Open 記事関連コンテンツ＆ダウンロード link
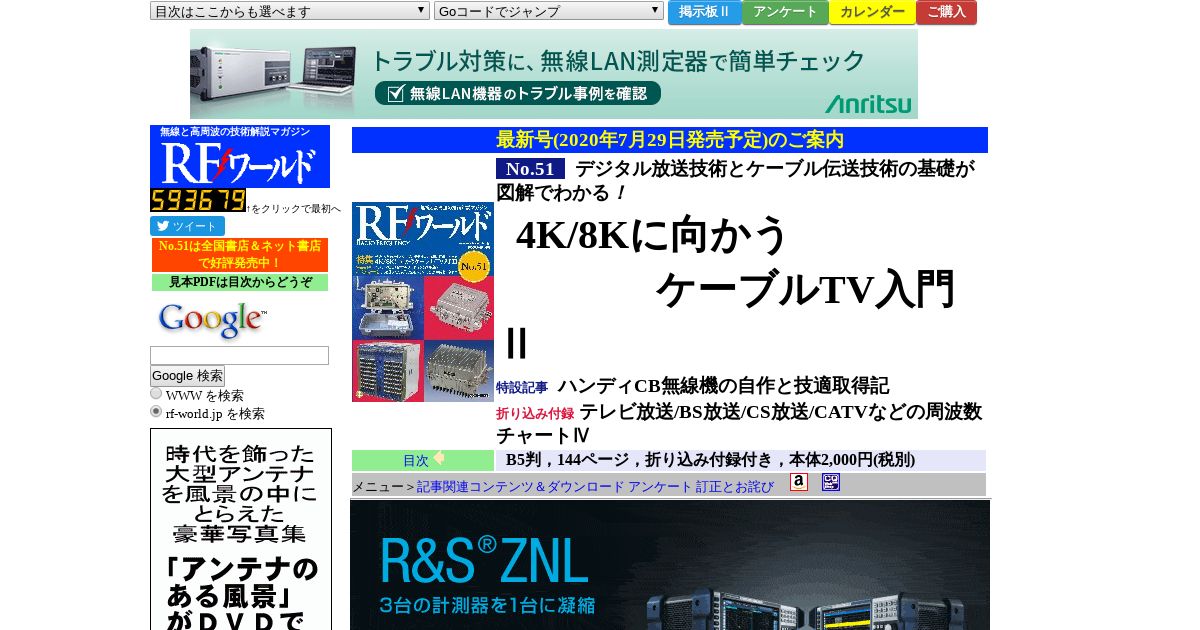 pos(520,487)
